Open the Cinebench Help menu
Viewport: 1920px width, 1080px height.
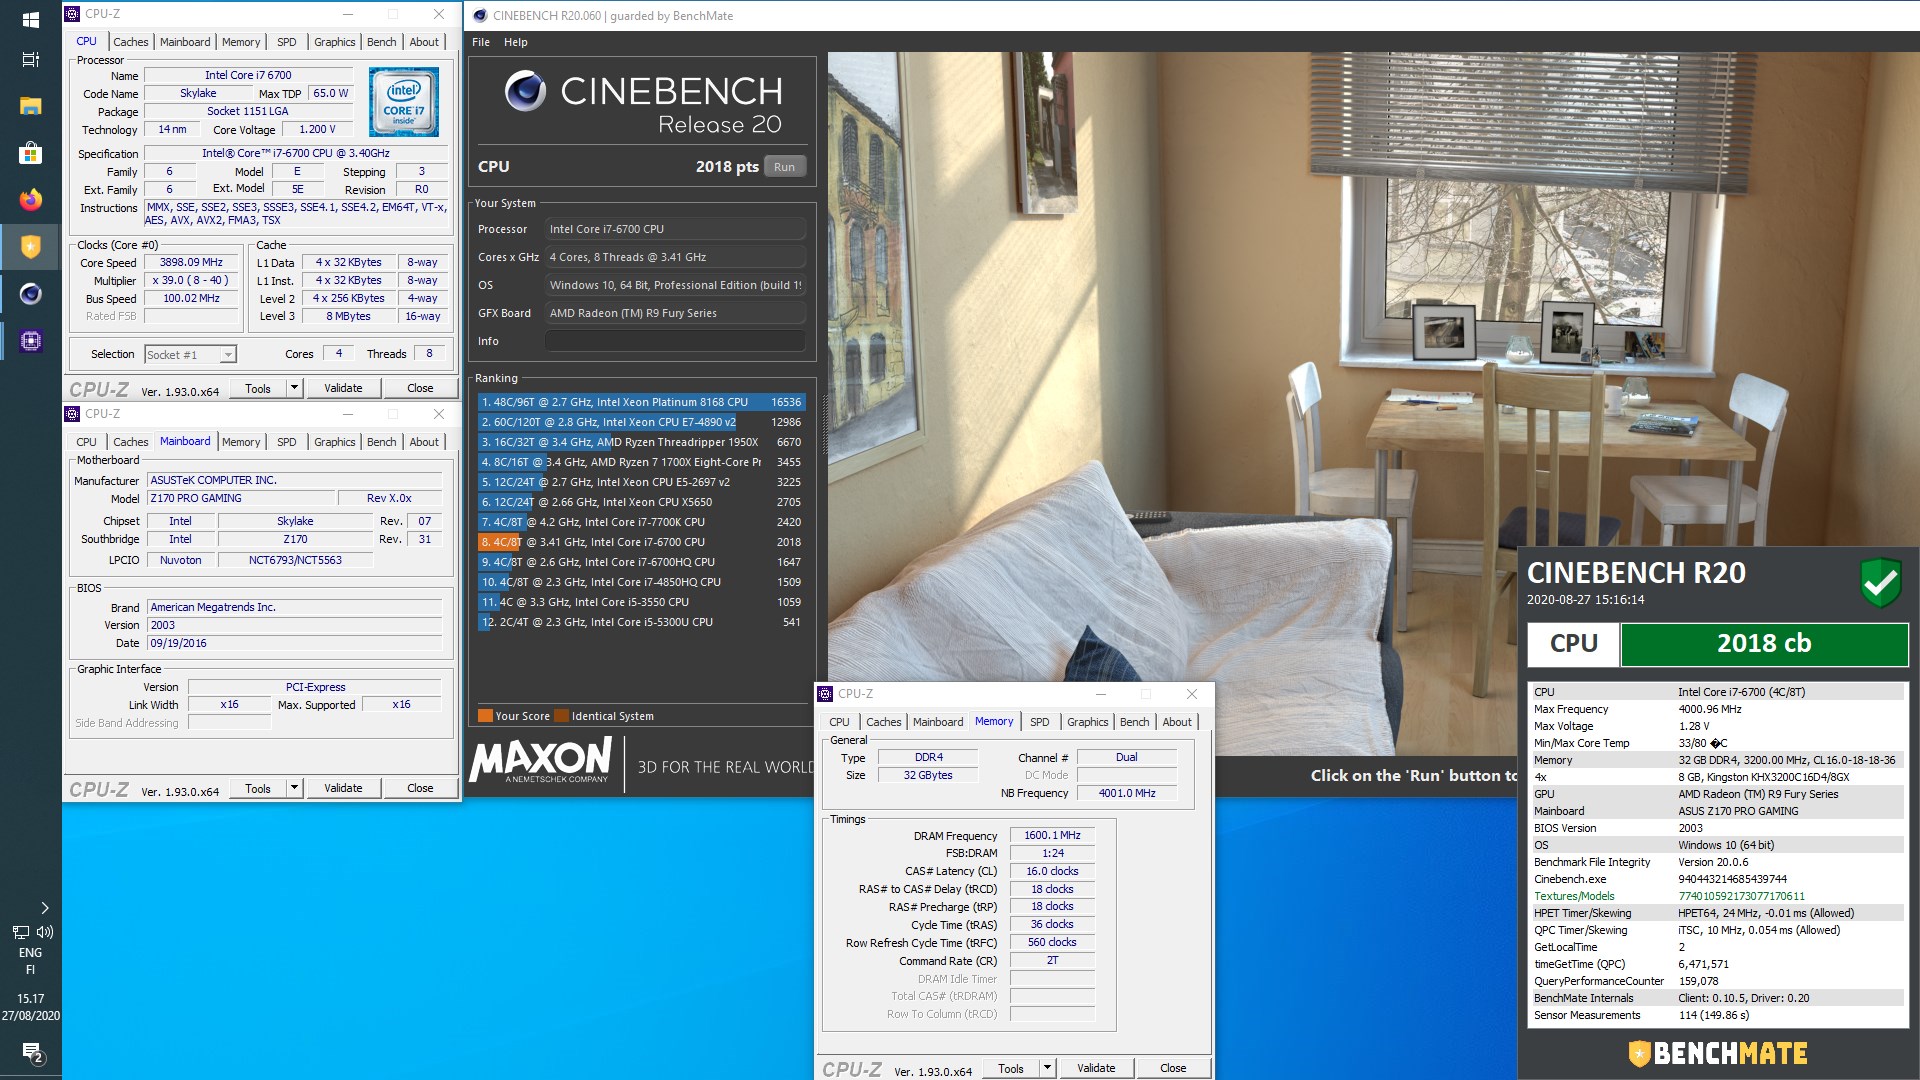(515, 42)
